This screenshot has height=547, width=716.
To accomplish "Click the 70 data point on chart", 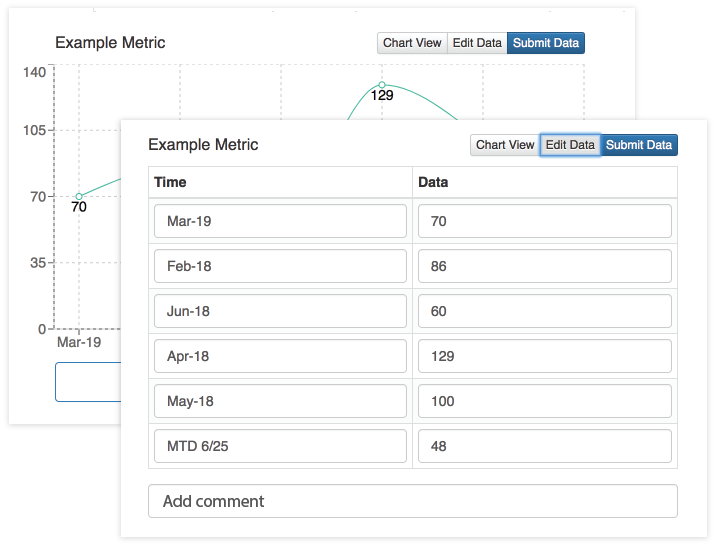I will click(79, 196).
